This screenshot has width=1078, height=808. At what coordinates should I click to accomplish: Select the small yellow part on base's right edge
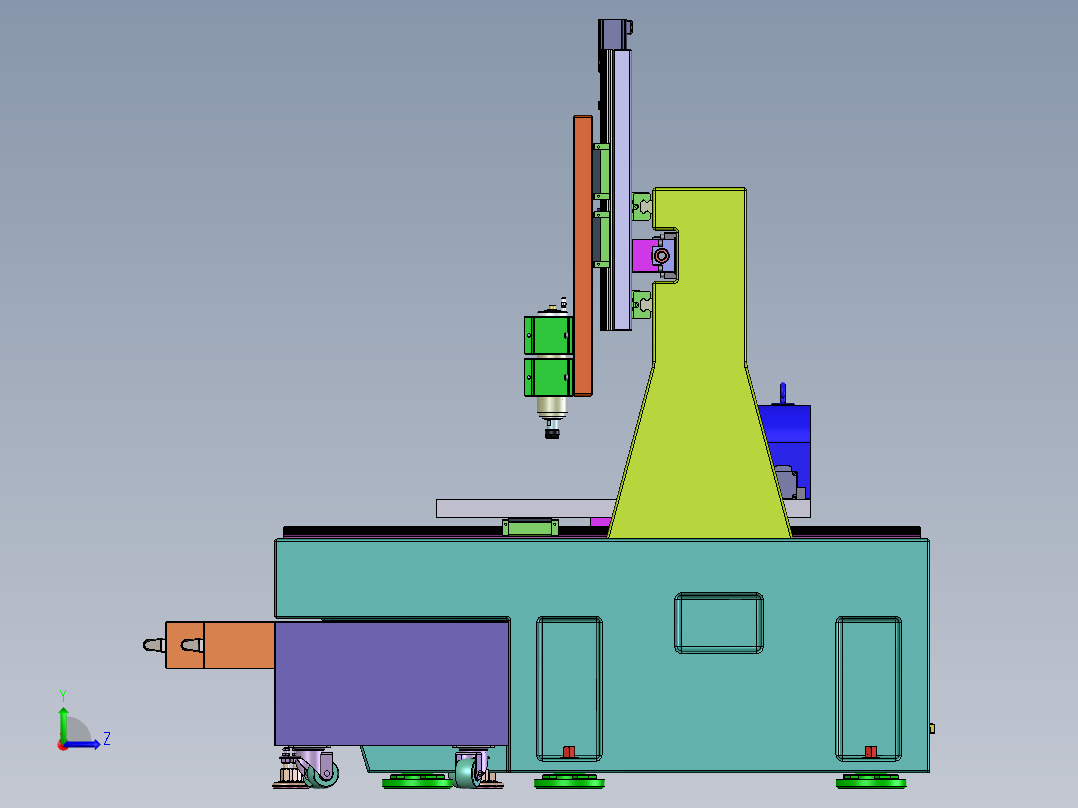click(x=932, y=728)
